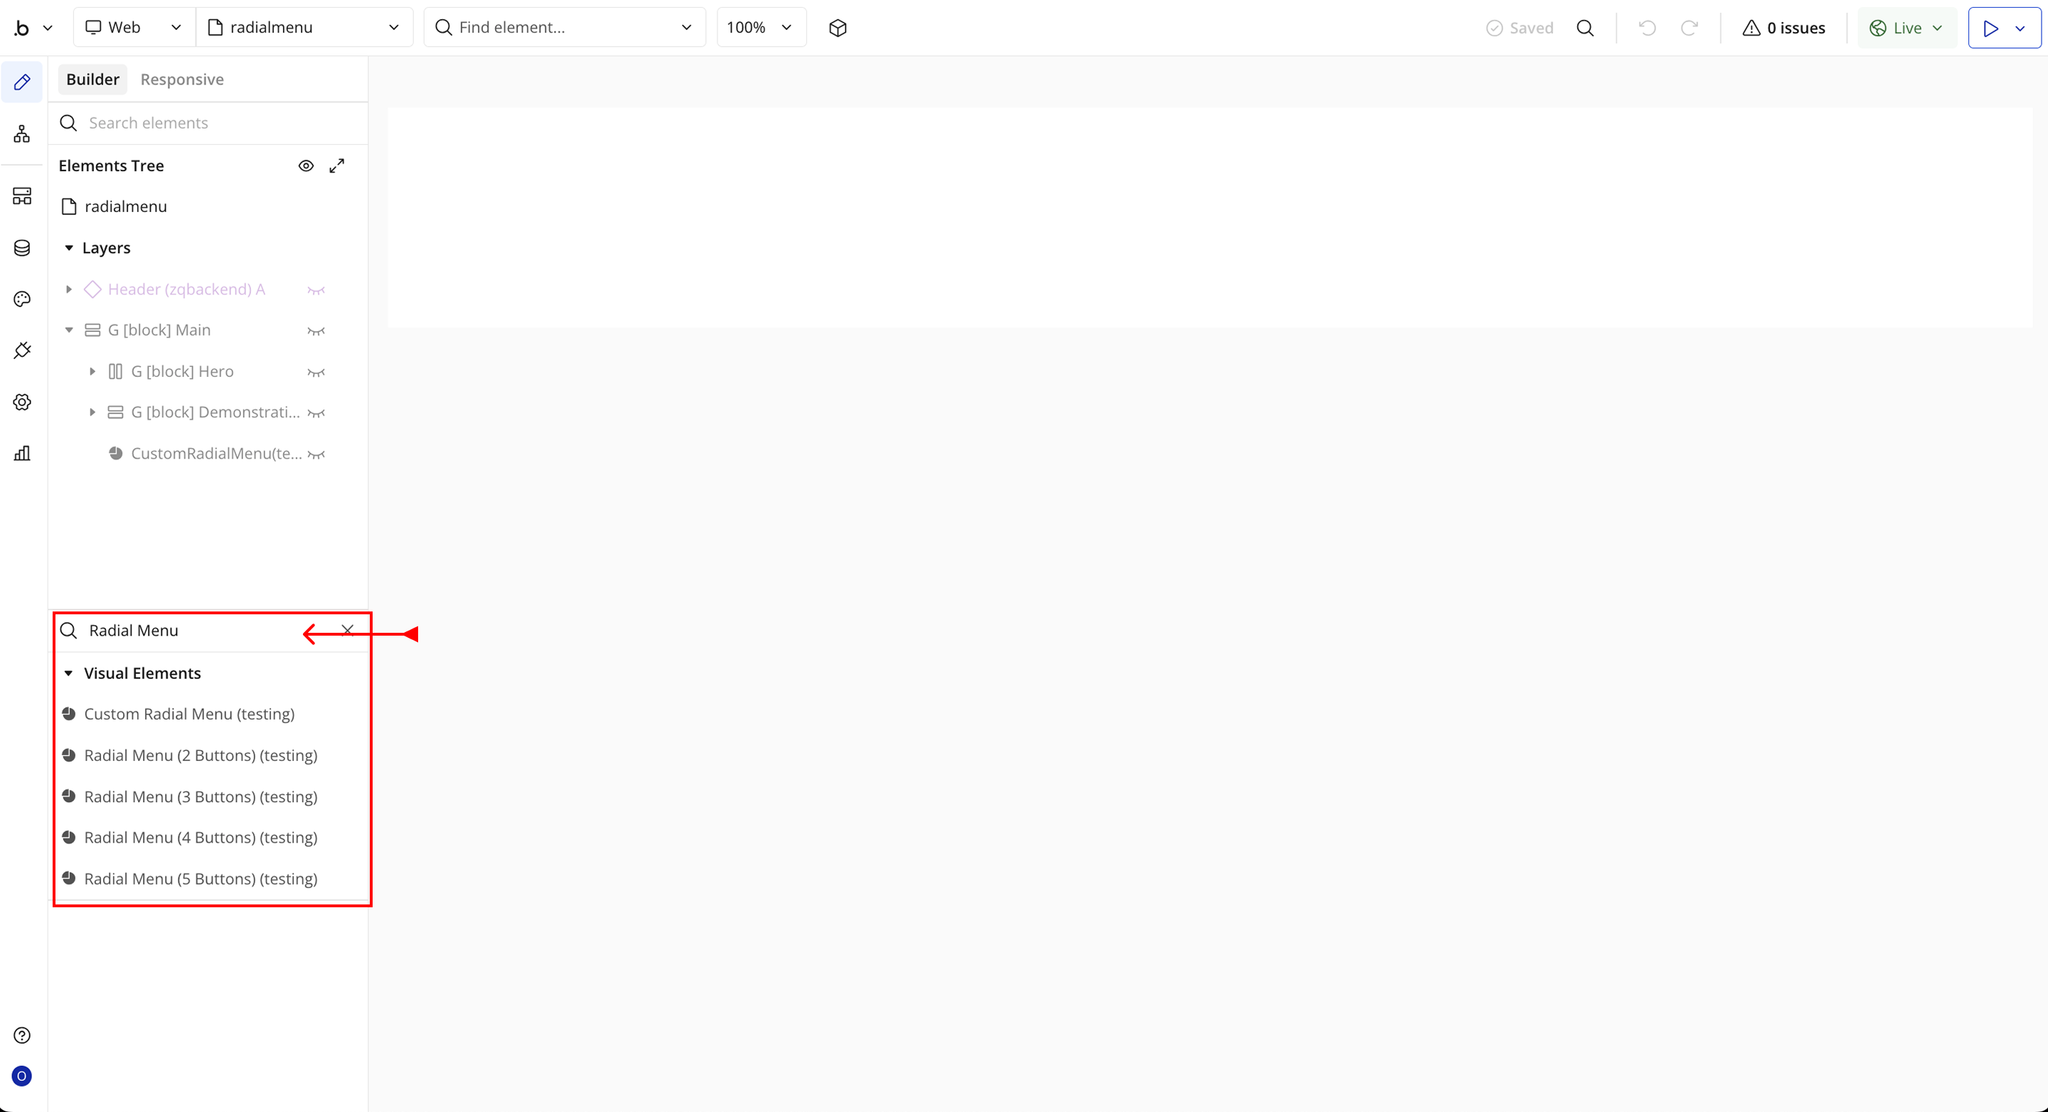Expand the G [block] Hero tree node
The height and width of the screenshot is (1112, 2048).
point(92,371)
